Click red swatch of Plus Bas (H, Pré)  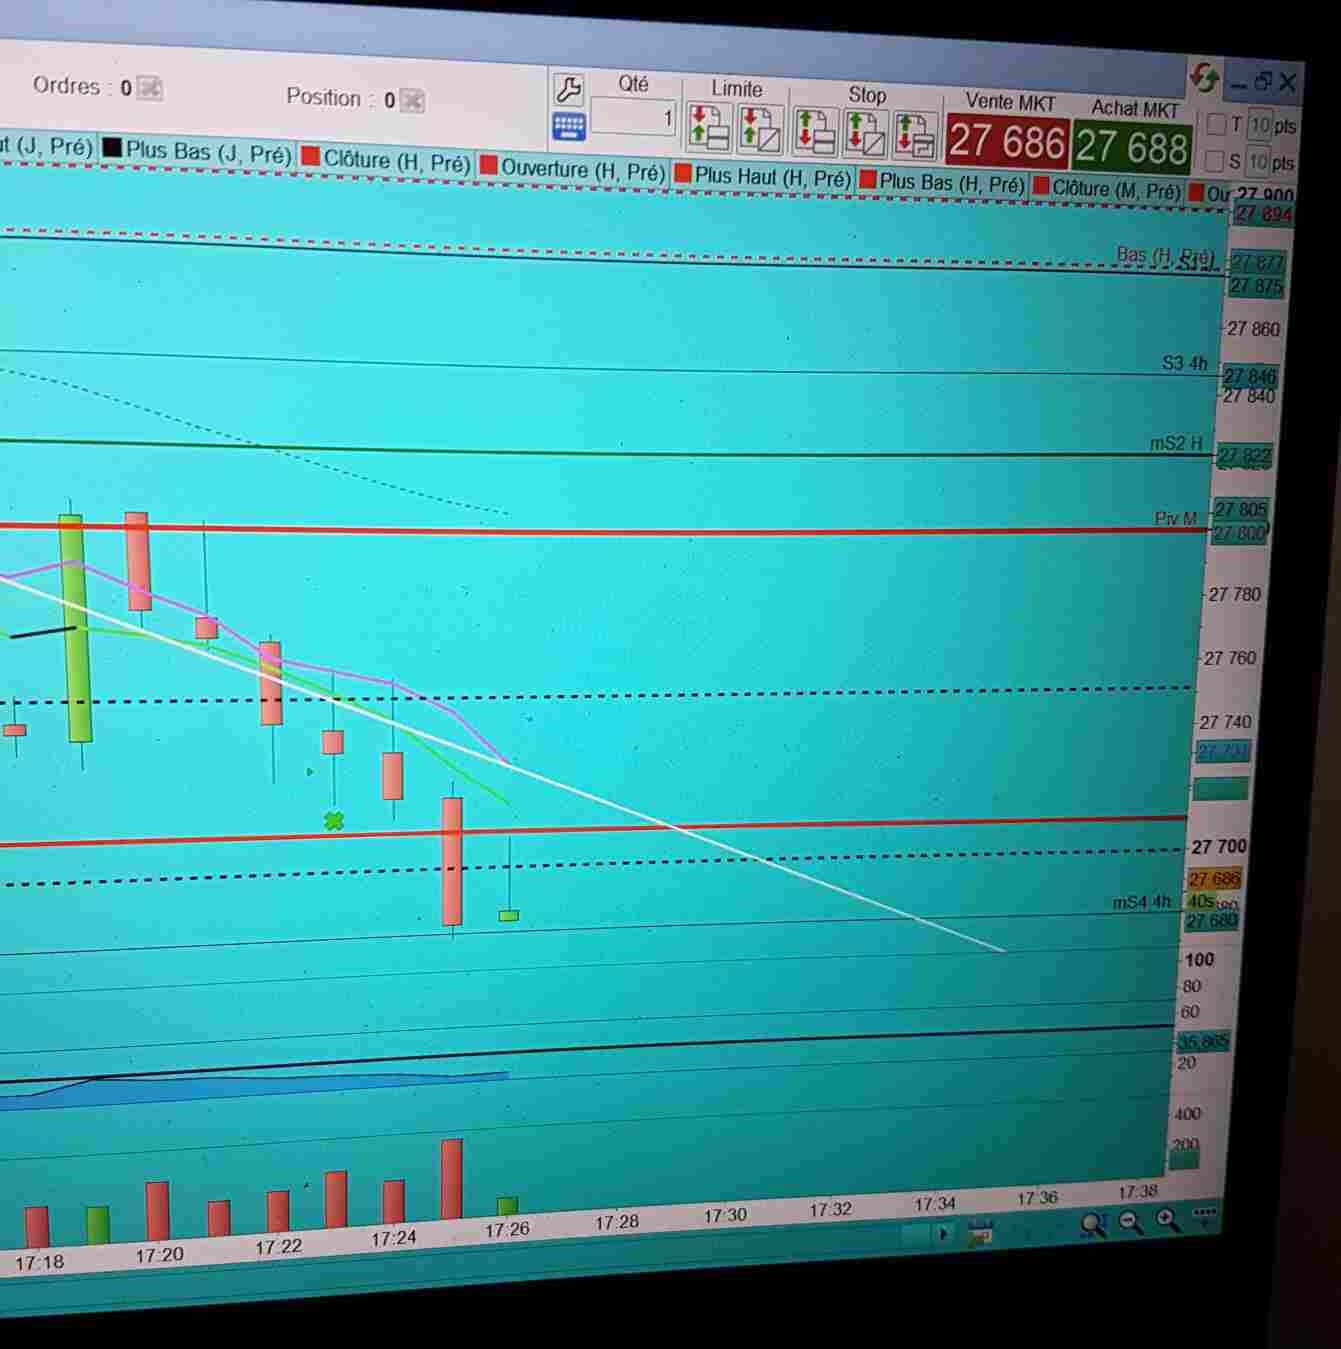click(x=868, y=181)
